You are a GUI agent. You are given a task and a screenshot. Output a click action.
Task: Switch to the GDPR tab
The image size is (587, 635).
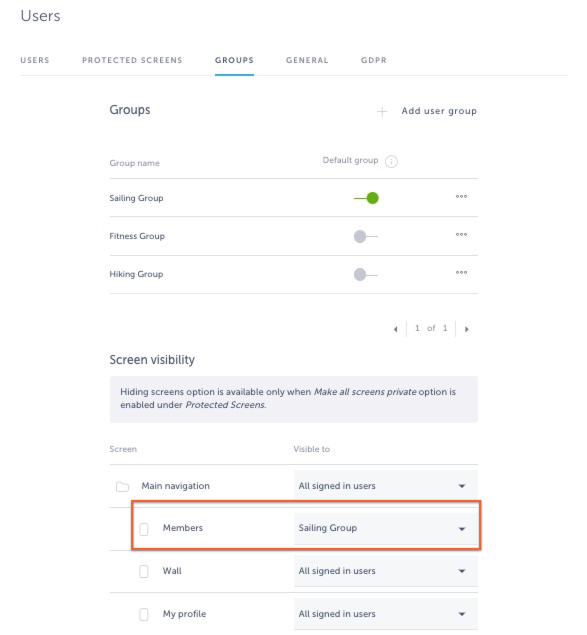point(374,60)
